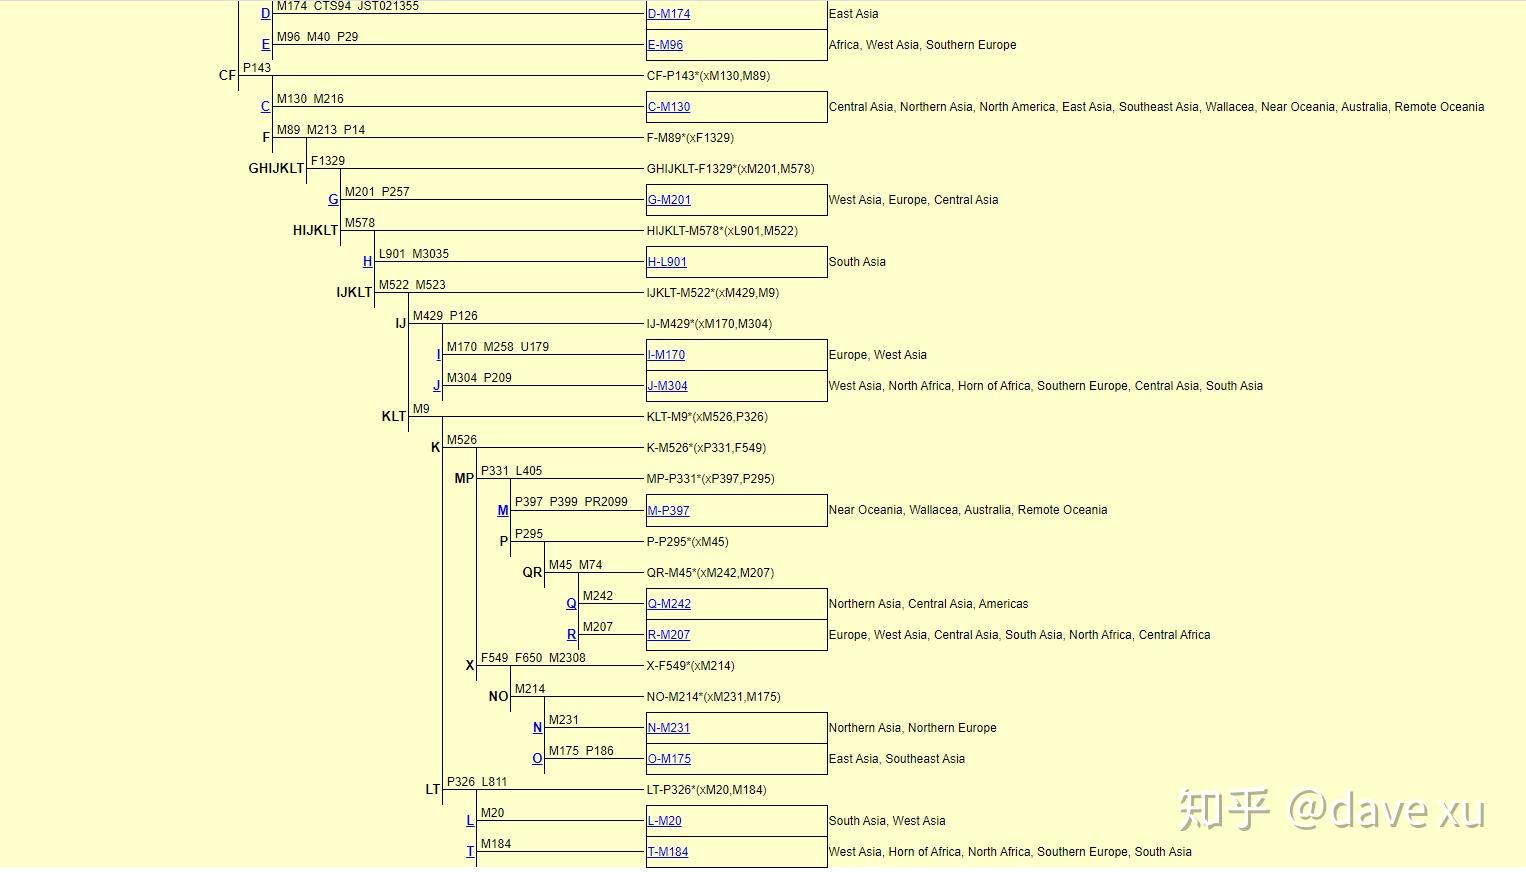
Task: Open the N-M231 link
Action: [669, 728]
